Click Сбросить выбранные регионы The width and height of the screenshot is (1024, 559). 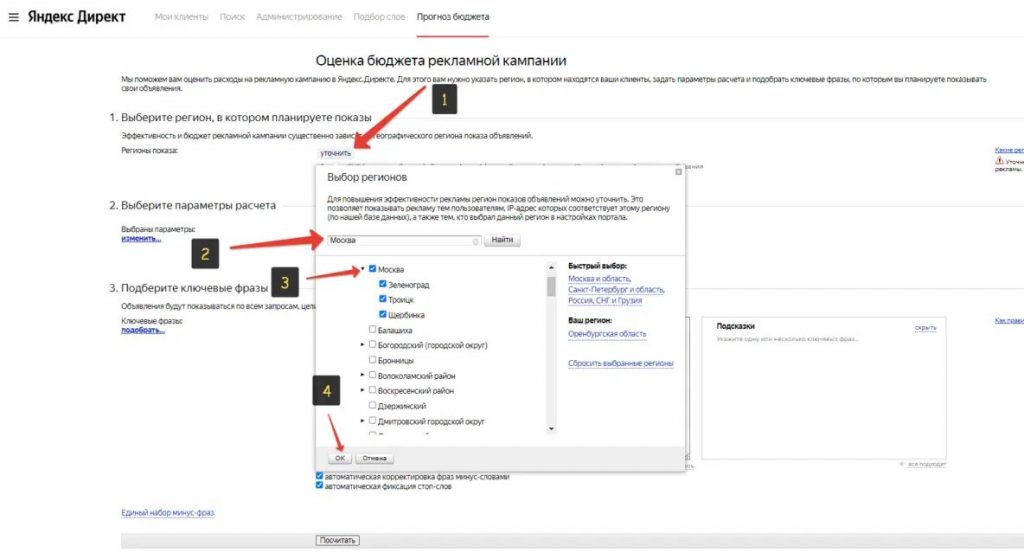(620, 363)
